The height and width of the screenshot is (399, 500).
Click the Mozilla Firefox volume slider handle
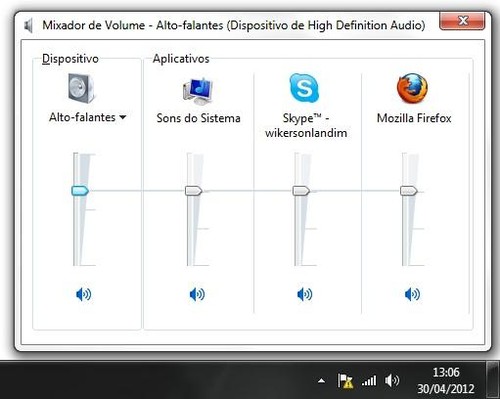(409, 191)
